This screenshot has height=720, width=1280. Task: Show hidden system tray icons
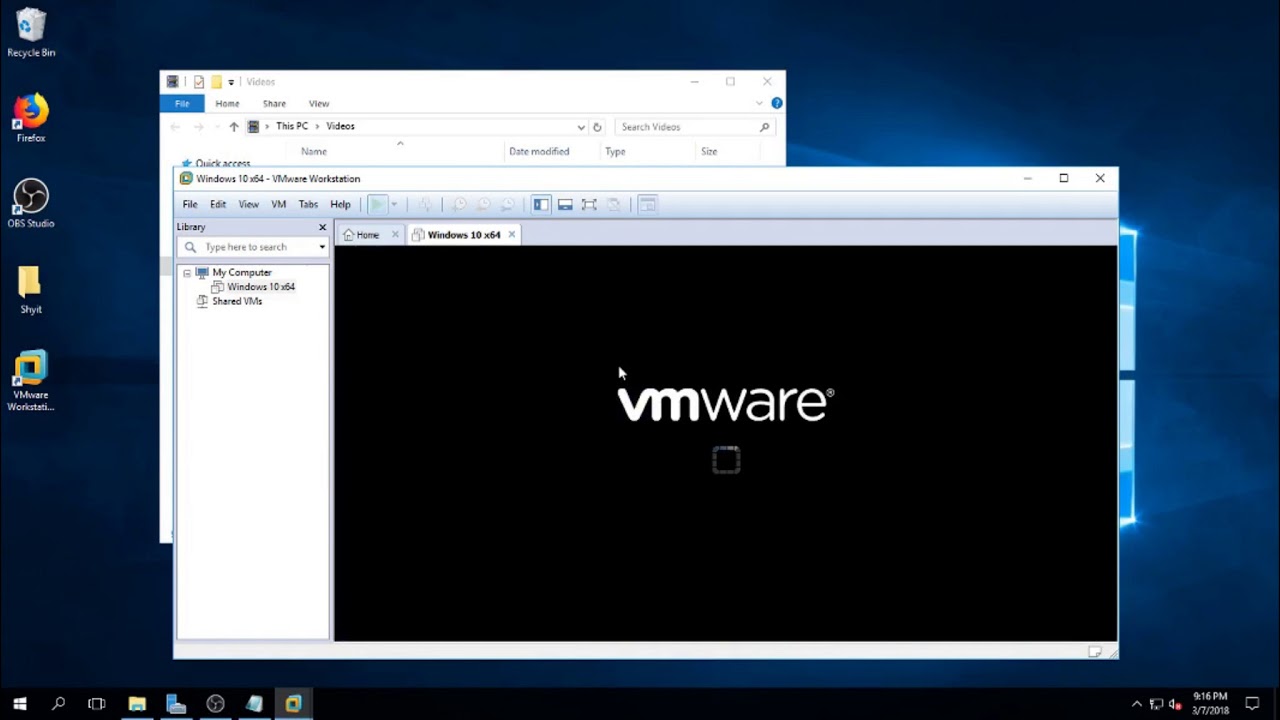click(1136, 704)
